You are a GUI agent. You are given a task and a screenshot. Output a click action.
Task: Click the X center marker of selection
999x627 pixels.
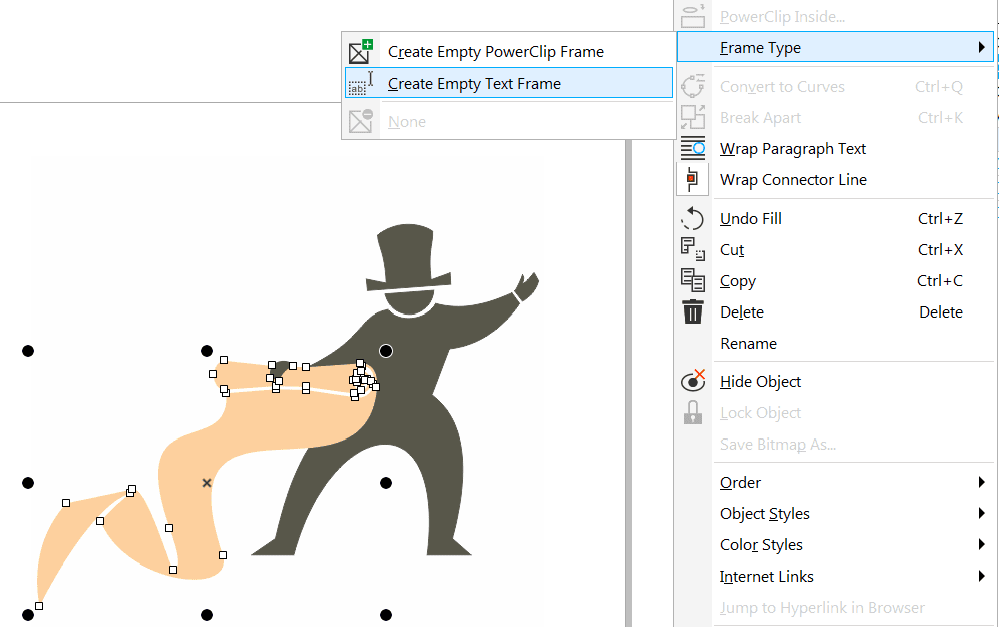[x=207, y=483]
